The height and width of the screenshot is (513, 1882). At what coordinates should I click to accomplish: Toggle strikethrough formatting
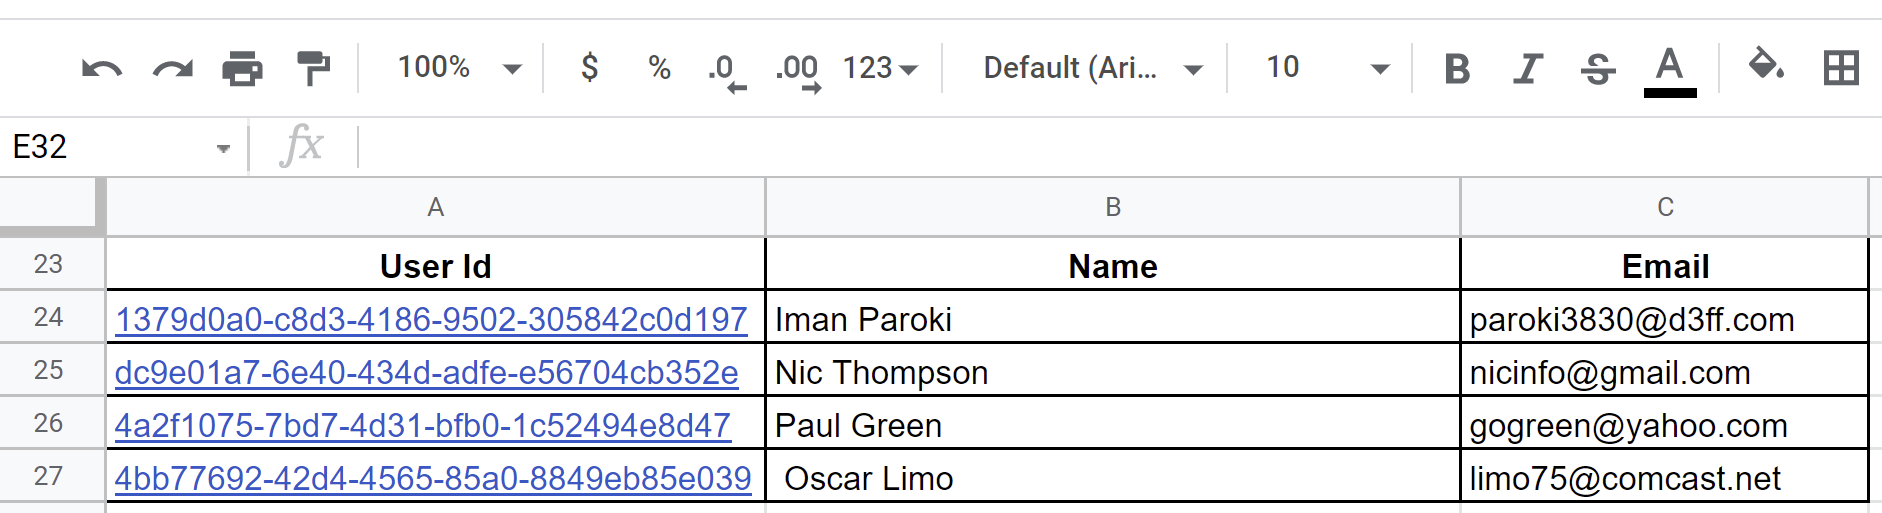click(x=1598, y=69)
